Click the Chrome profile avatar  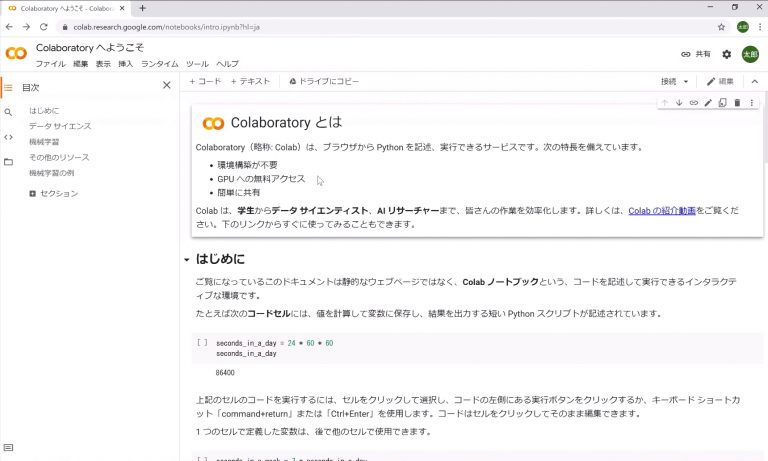pos(743,27)
